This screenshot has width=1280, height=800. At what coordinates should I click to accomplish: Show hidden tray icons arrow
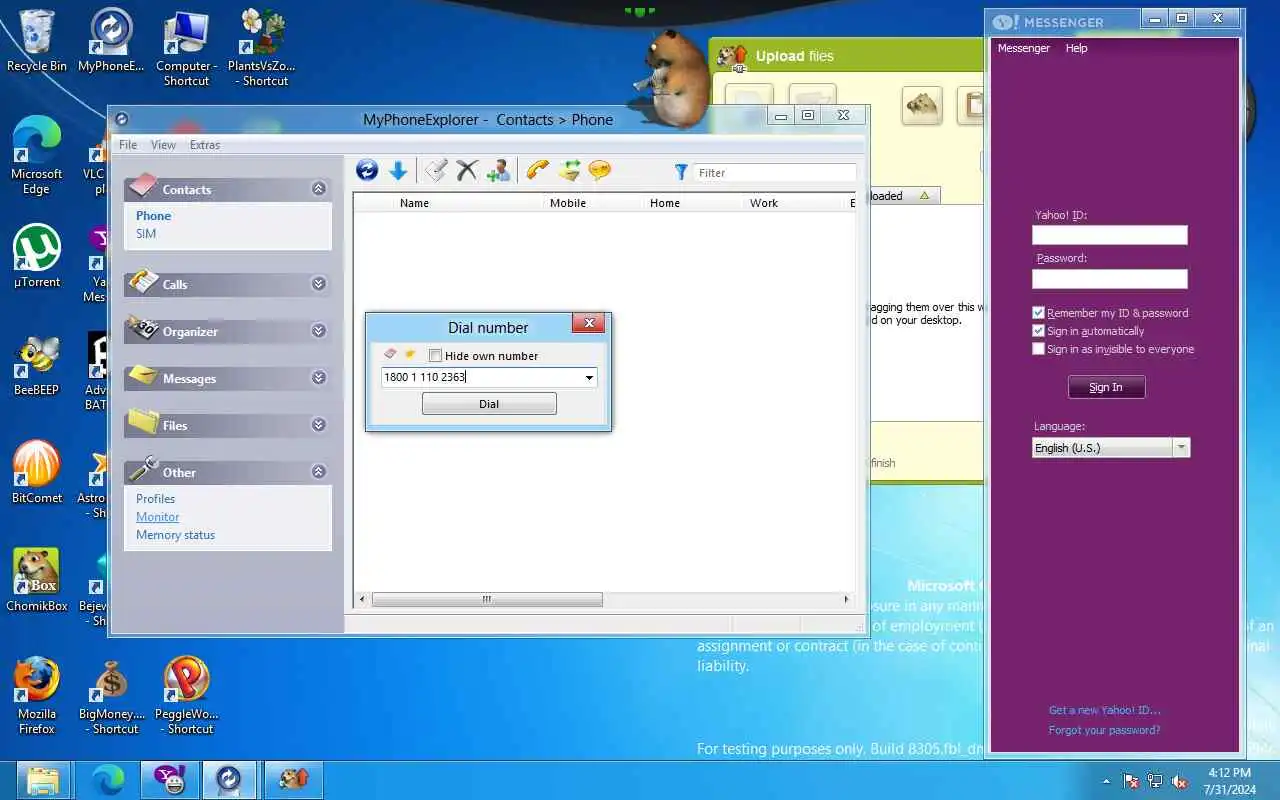(x=1106, y=781)
